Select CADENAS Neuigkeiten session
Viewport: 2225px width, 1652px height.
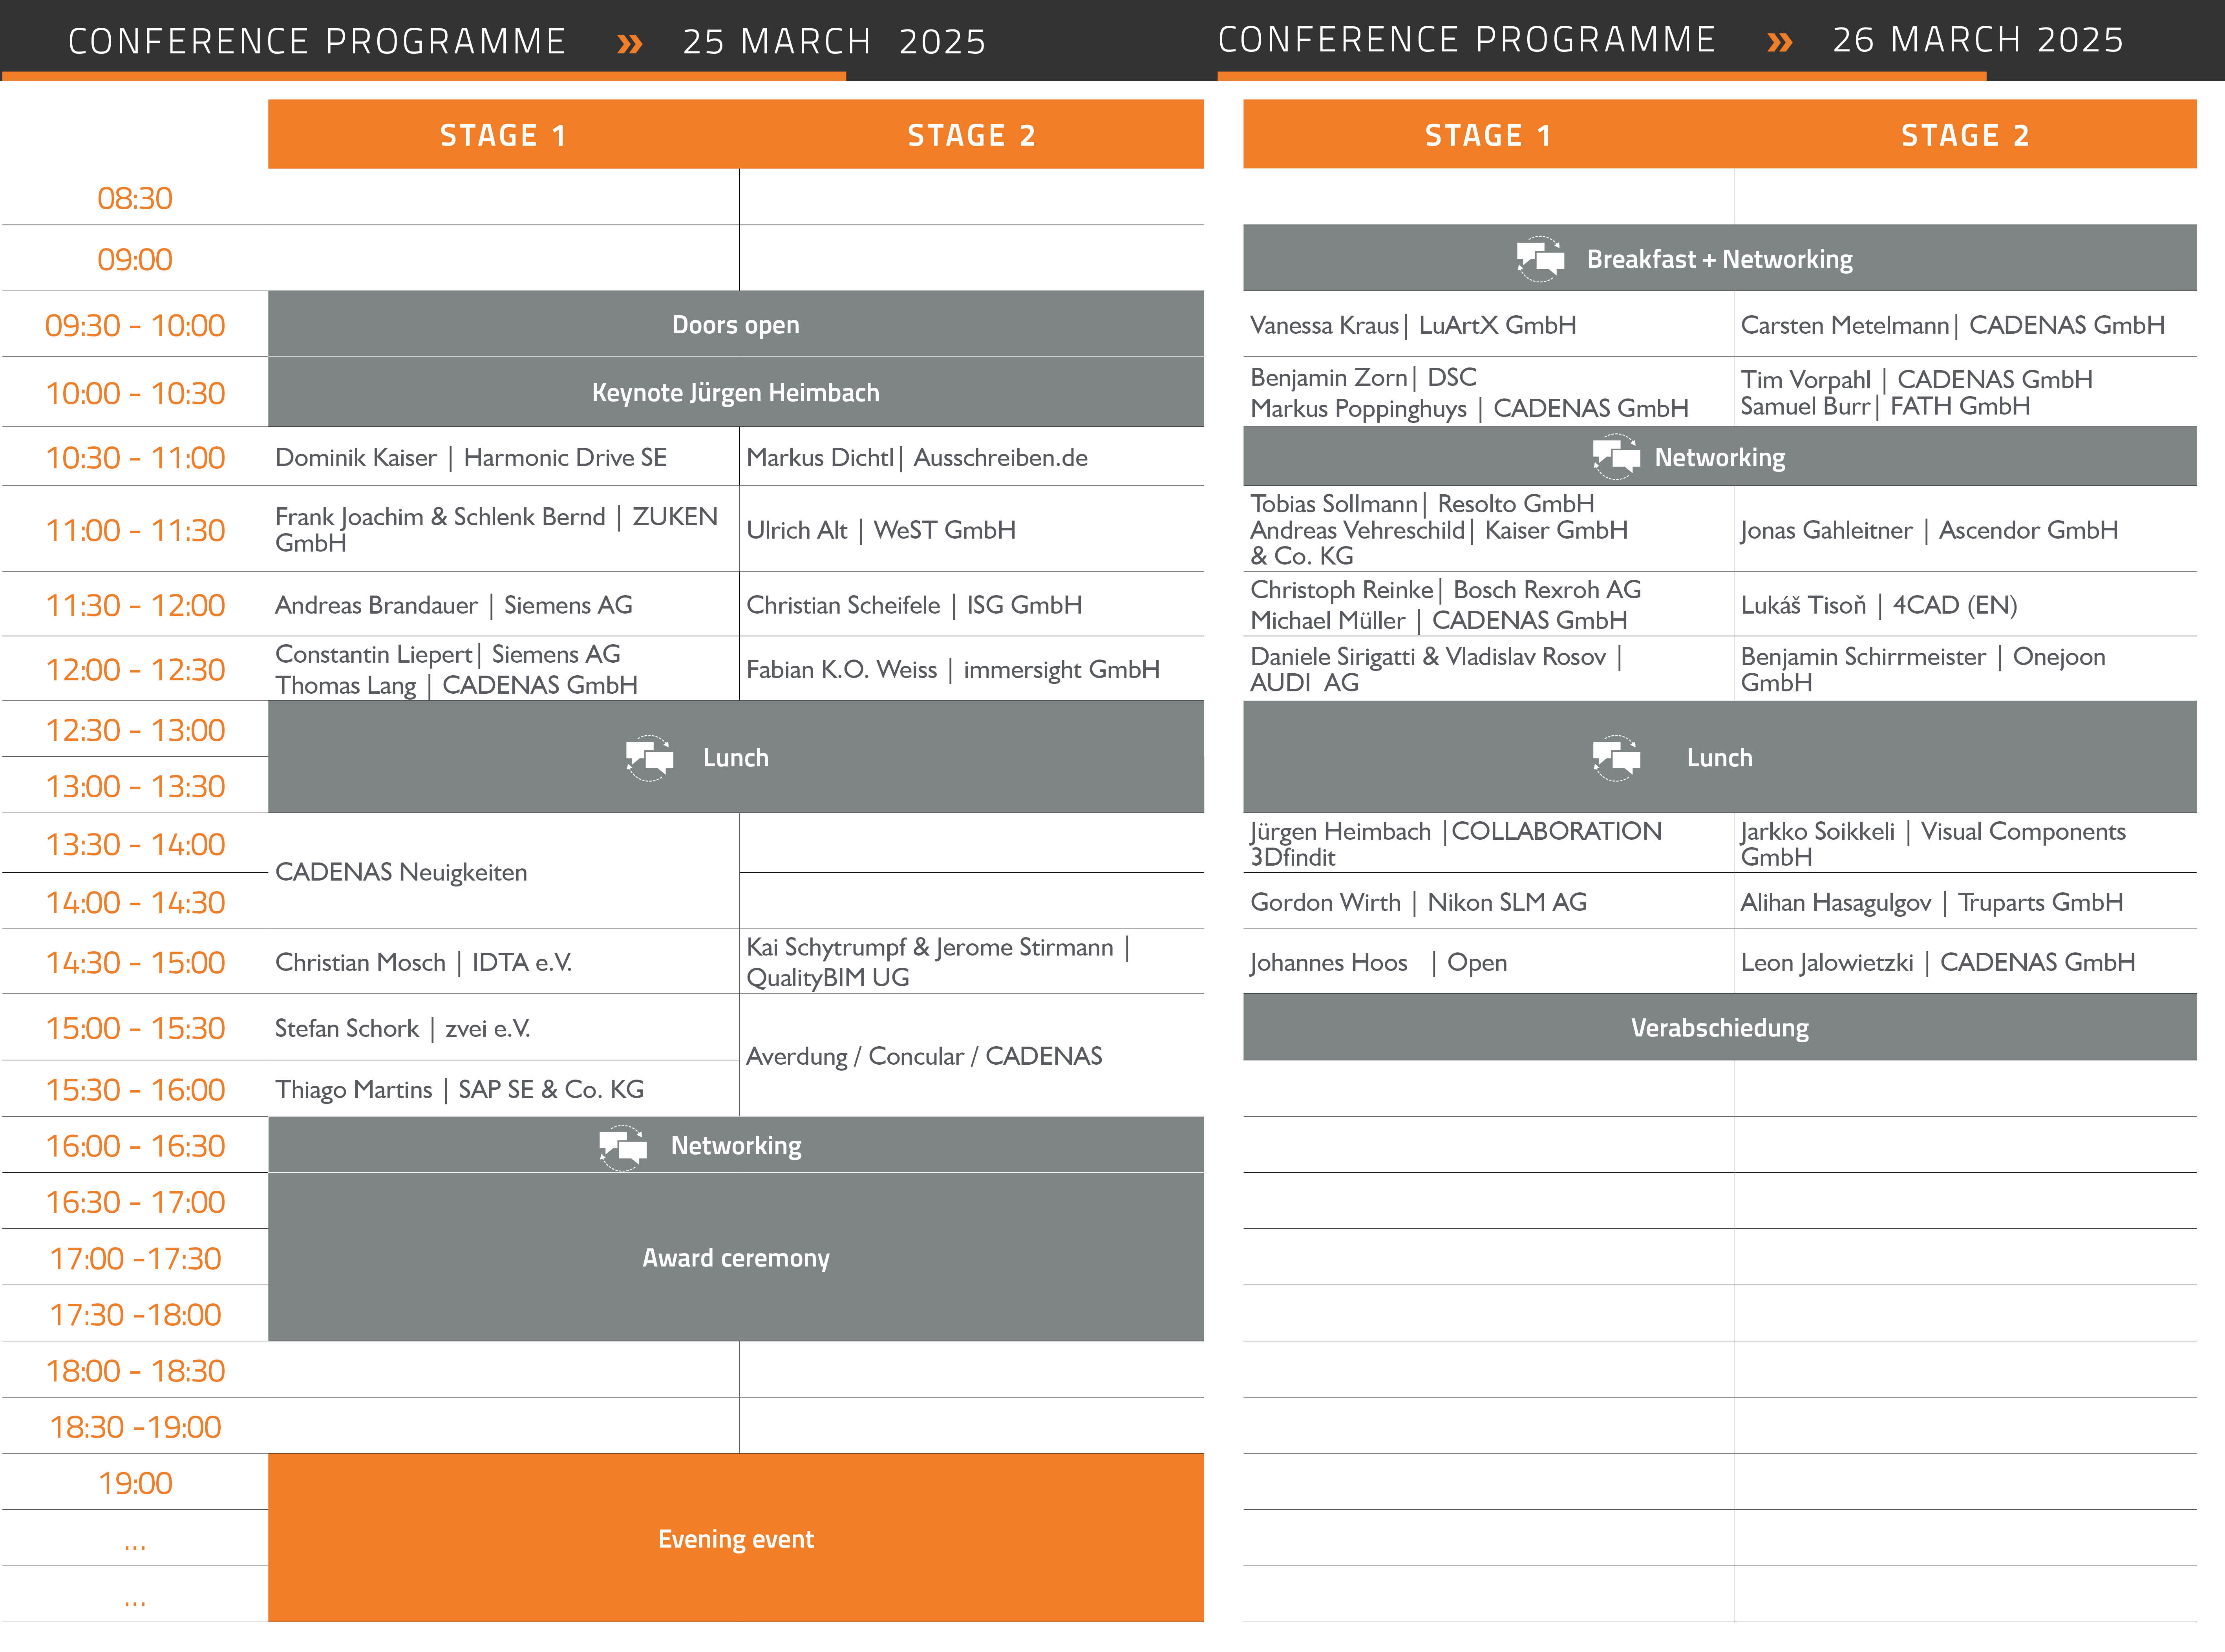pyautogui.click(x=401, y=872)
